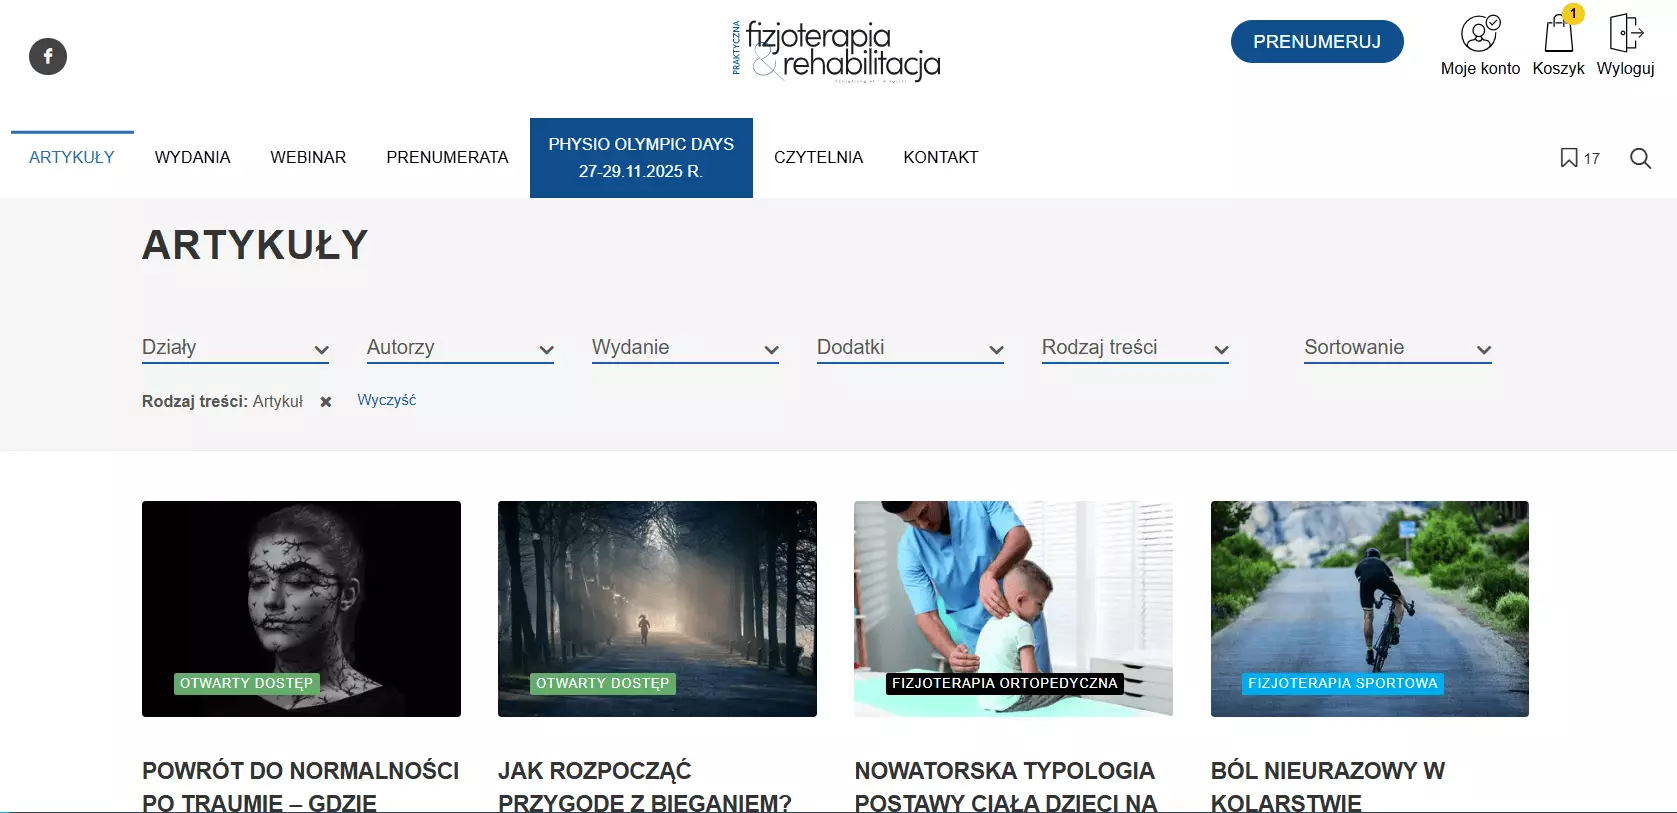
Task: Expand the Działy filter dropdown
Action: (235, 348)
